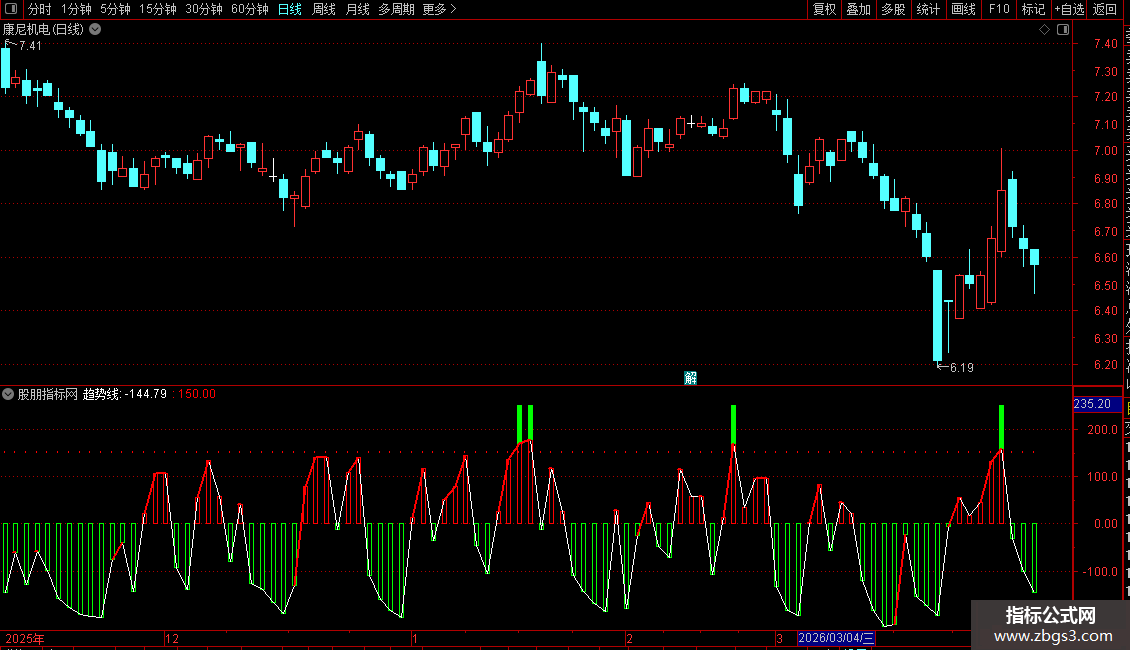Open the F10 company info

click(999, 9)
